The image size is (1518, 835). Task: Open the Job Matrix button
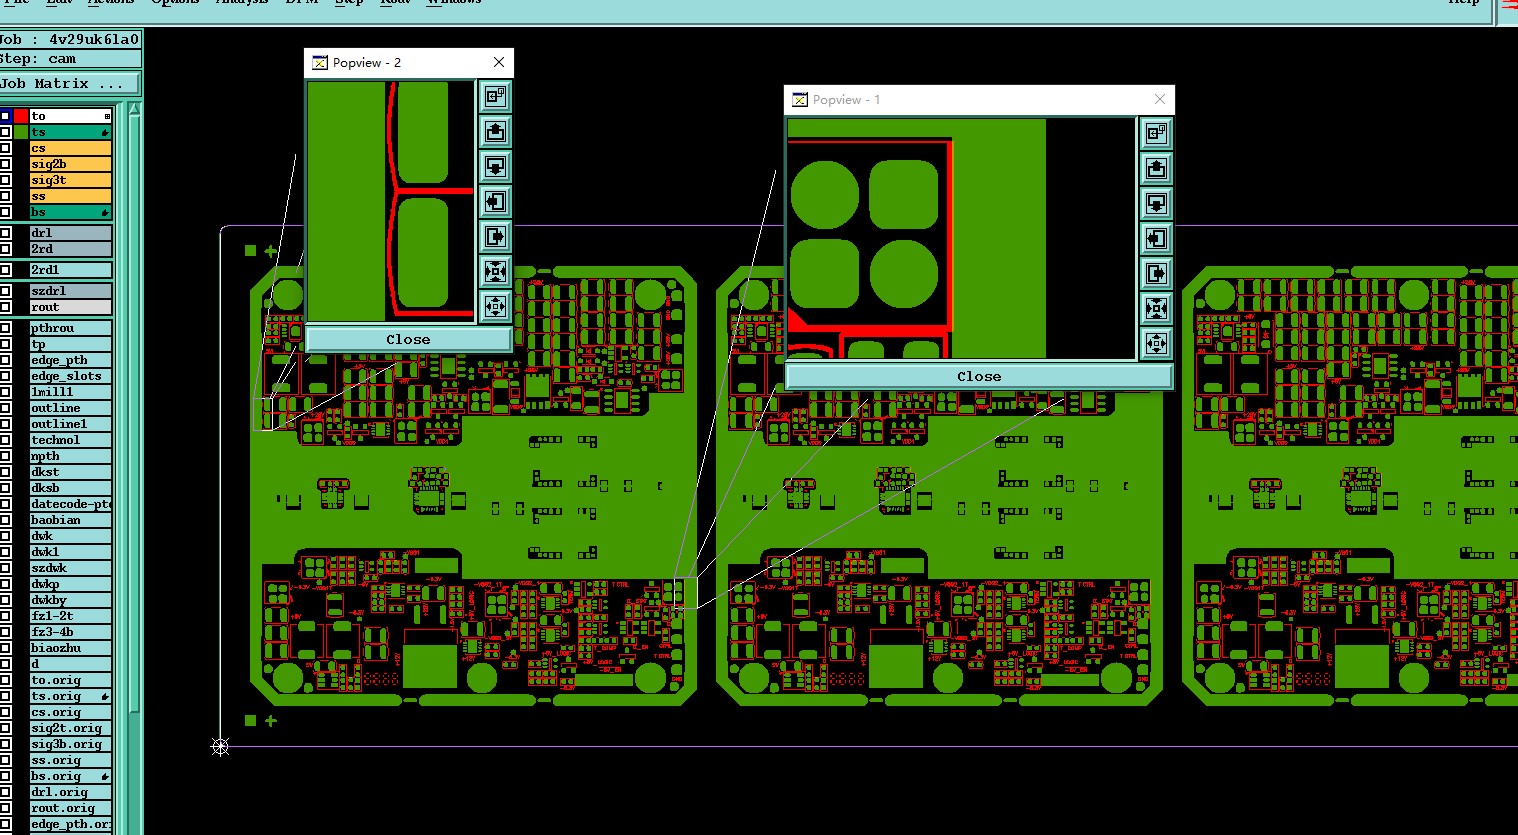(70, 84)
